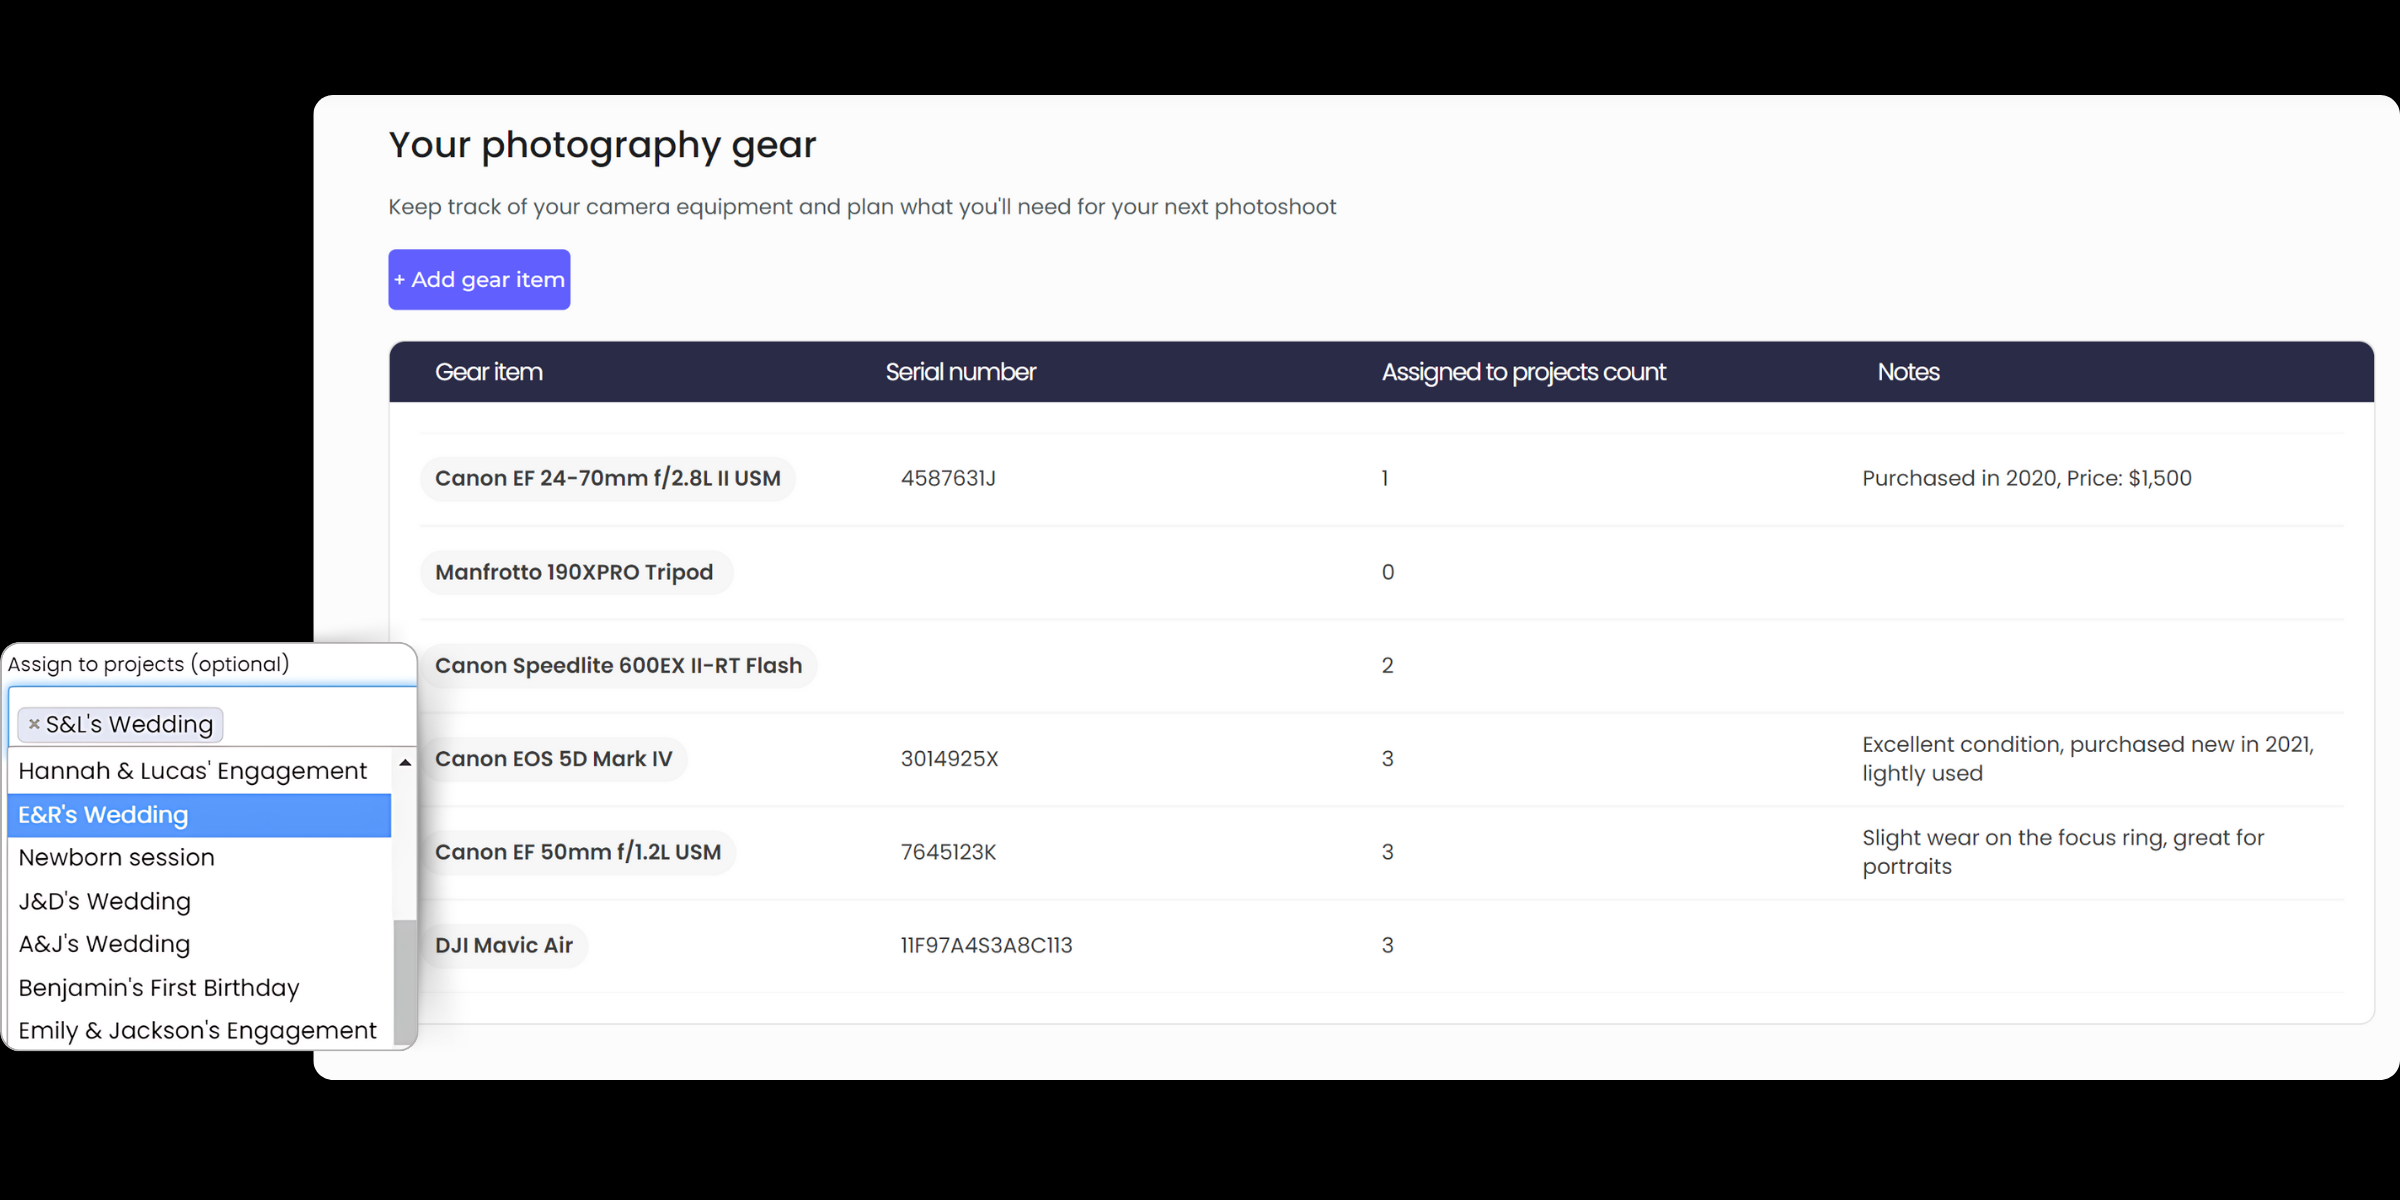Open Canon EOS 5D Mark IV item

pos(554,759)
